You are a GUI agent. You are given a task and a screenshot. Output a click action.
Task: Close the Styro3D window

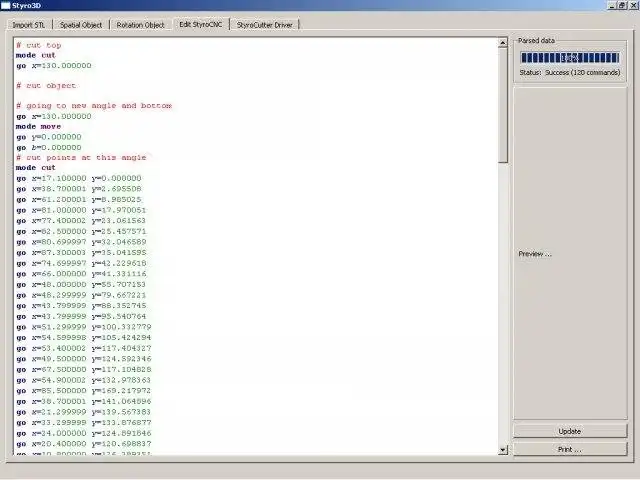[x=633, y=5]
